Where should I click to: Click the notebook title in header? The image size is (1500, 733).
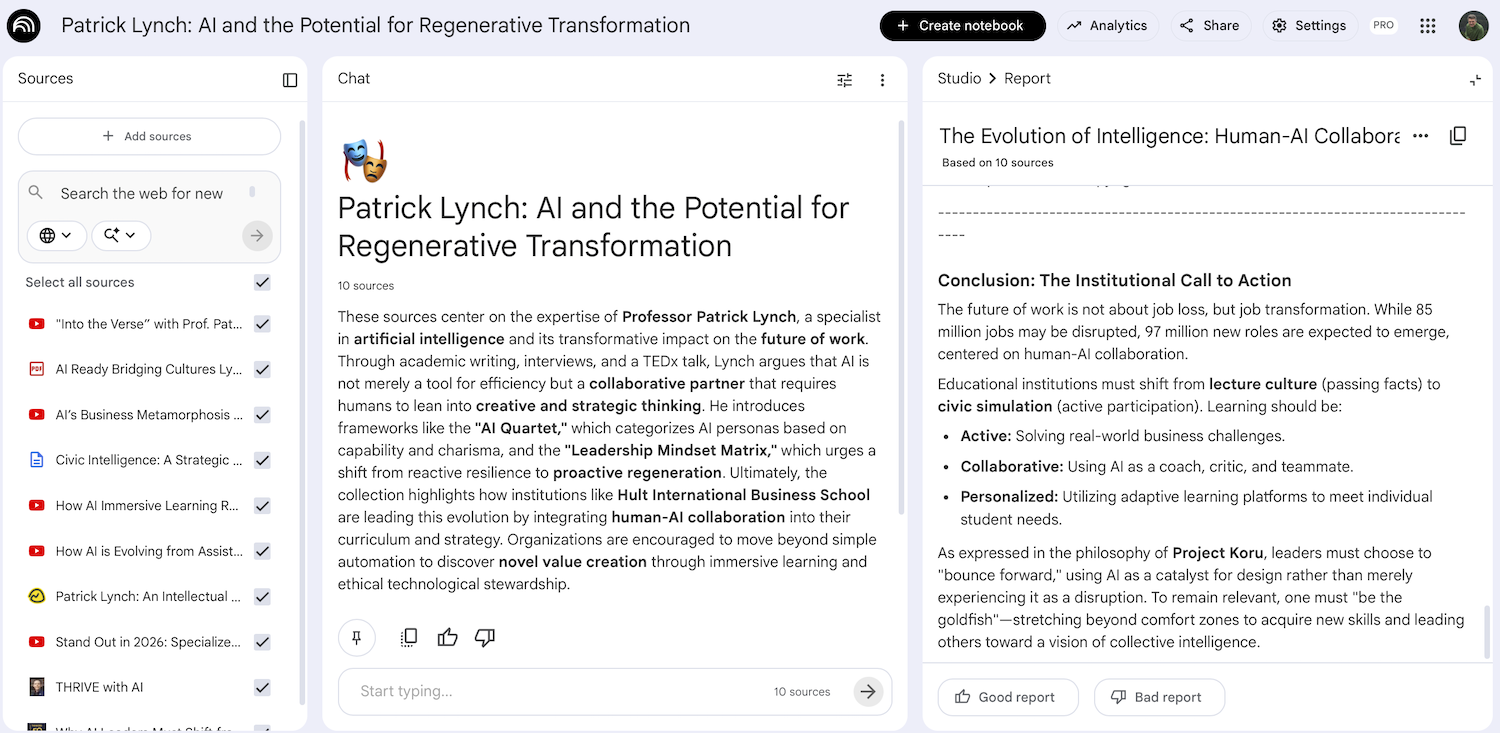(x=376, y=26)
